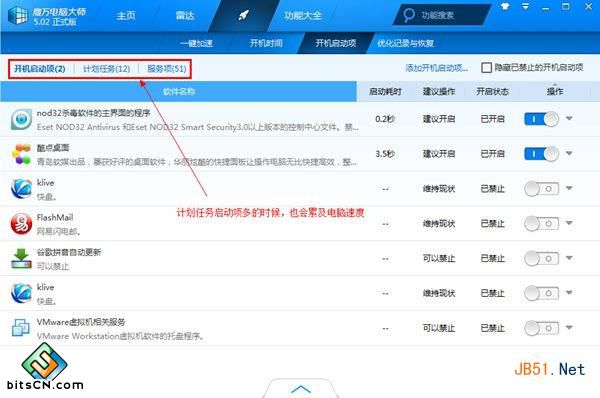Check 隐藏已禁止的开机启动项 checkbox
Screen dimensions: 600x398
(486, 68)
